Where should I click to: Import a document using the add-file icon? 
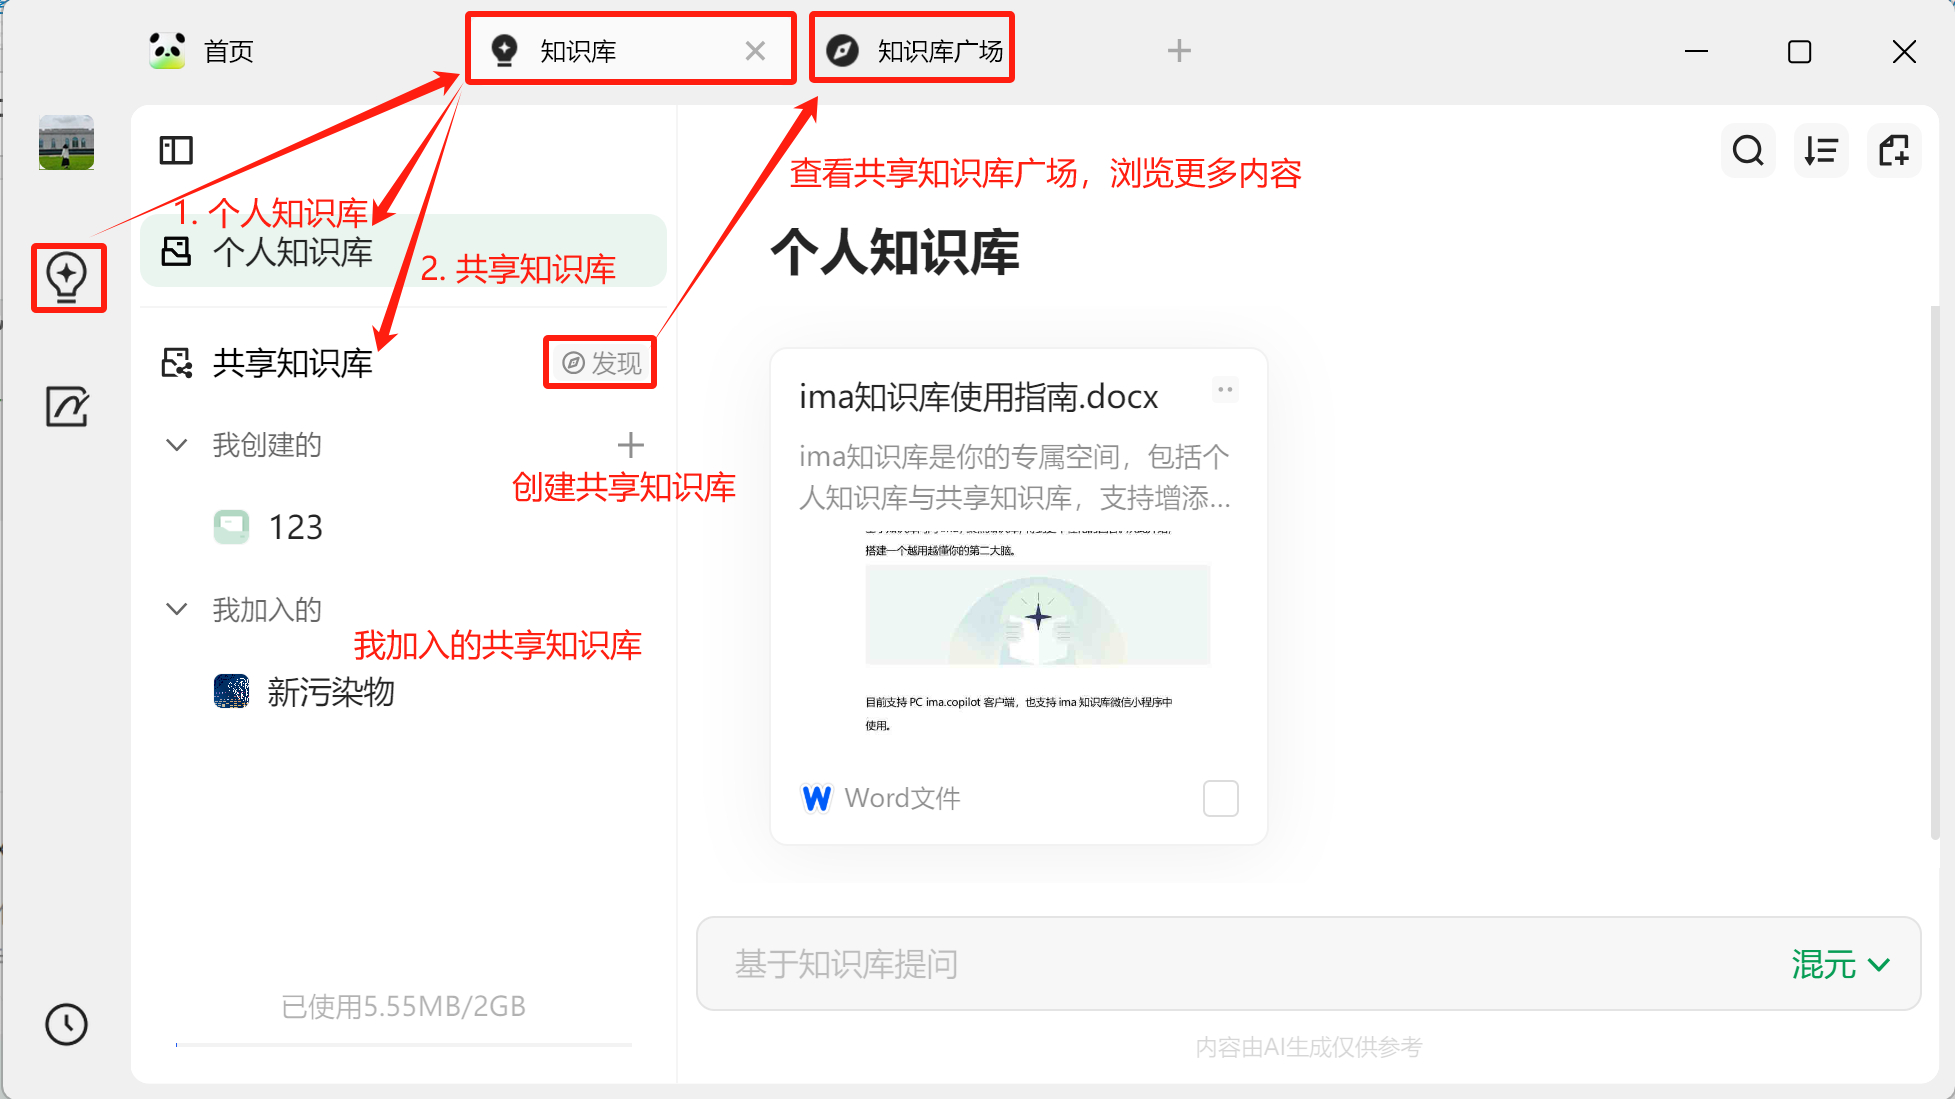pos(1895,150)
